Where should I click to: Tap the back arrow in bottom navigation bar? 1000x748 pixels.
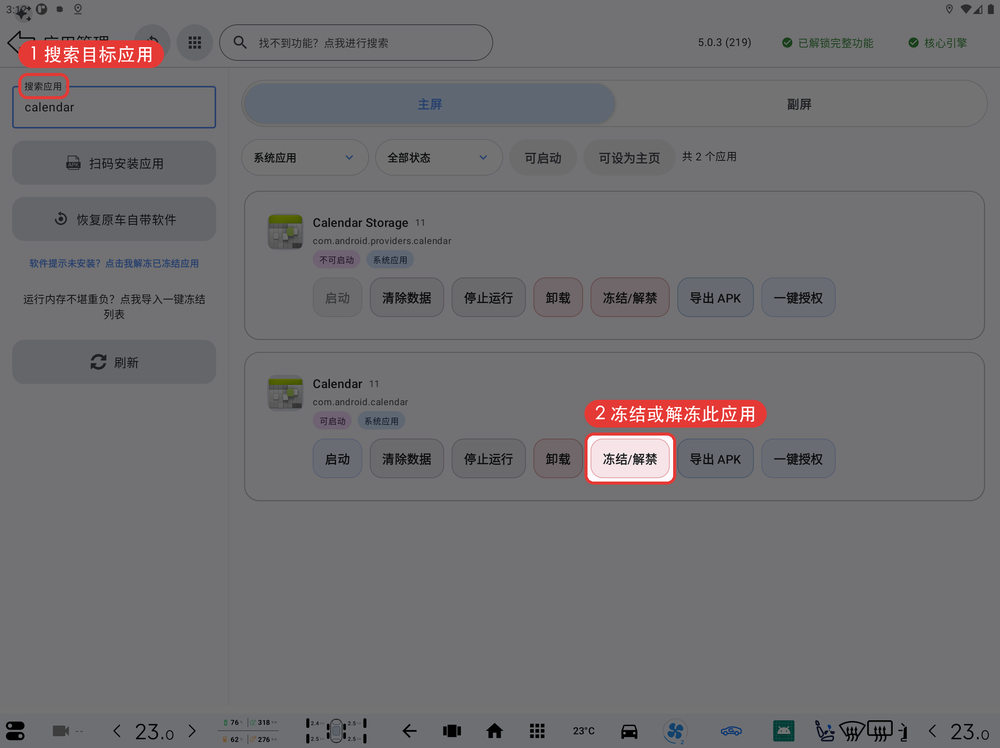pos(409,731)
